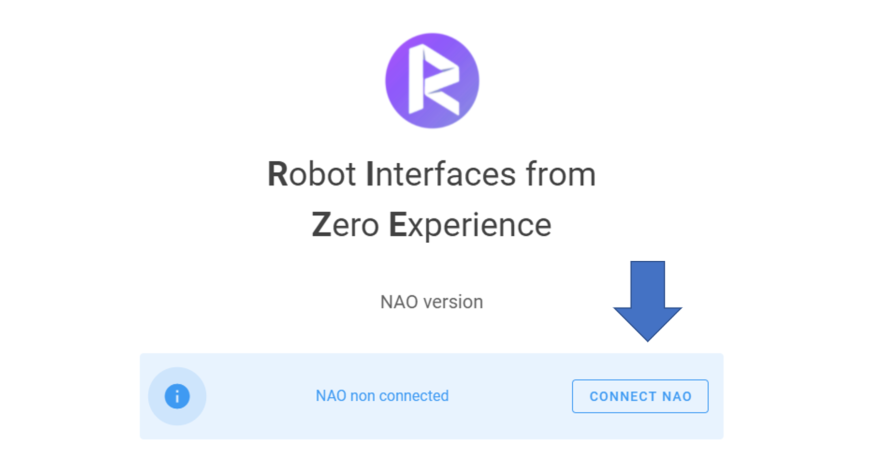Click the 'NAO non connected' status text
881x463 pixels.
pyautogui.click(x=382, y=396)
